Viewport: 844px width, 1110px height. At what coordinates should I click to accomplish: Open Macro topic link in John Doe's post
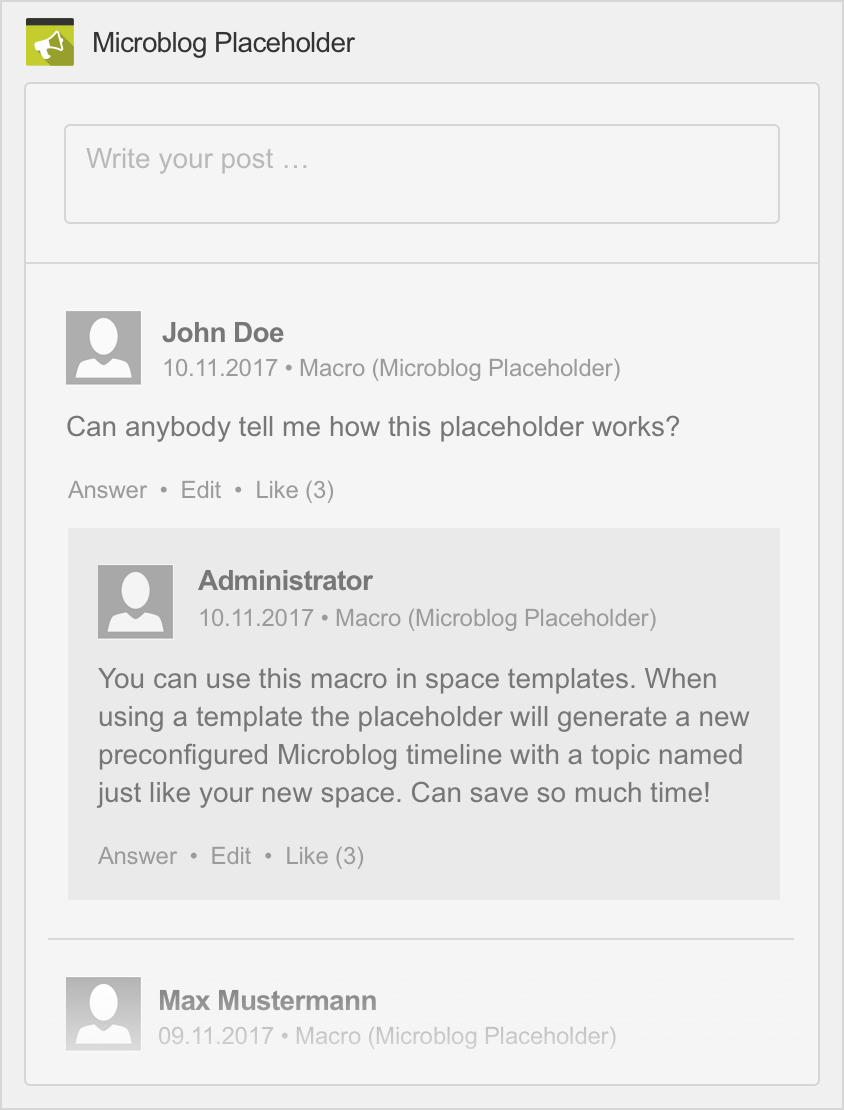click(x=460, y=368)
